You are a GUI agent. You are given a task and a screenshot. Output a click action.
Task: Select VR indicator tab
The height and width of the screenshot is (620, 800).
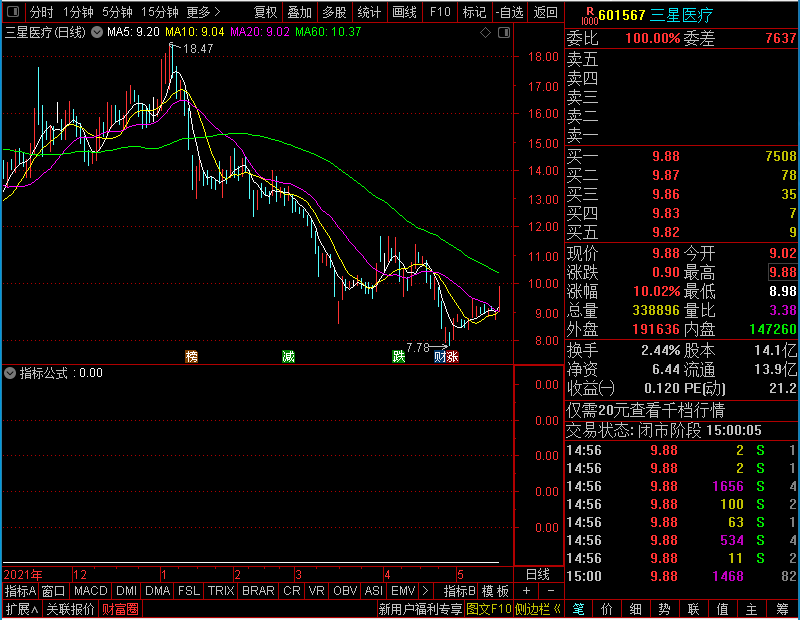click(316, 591)
